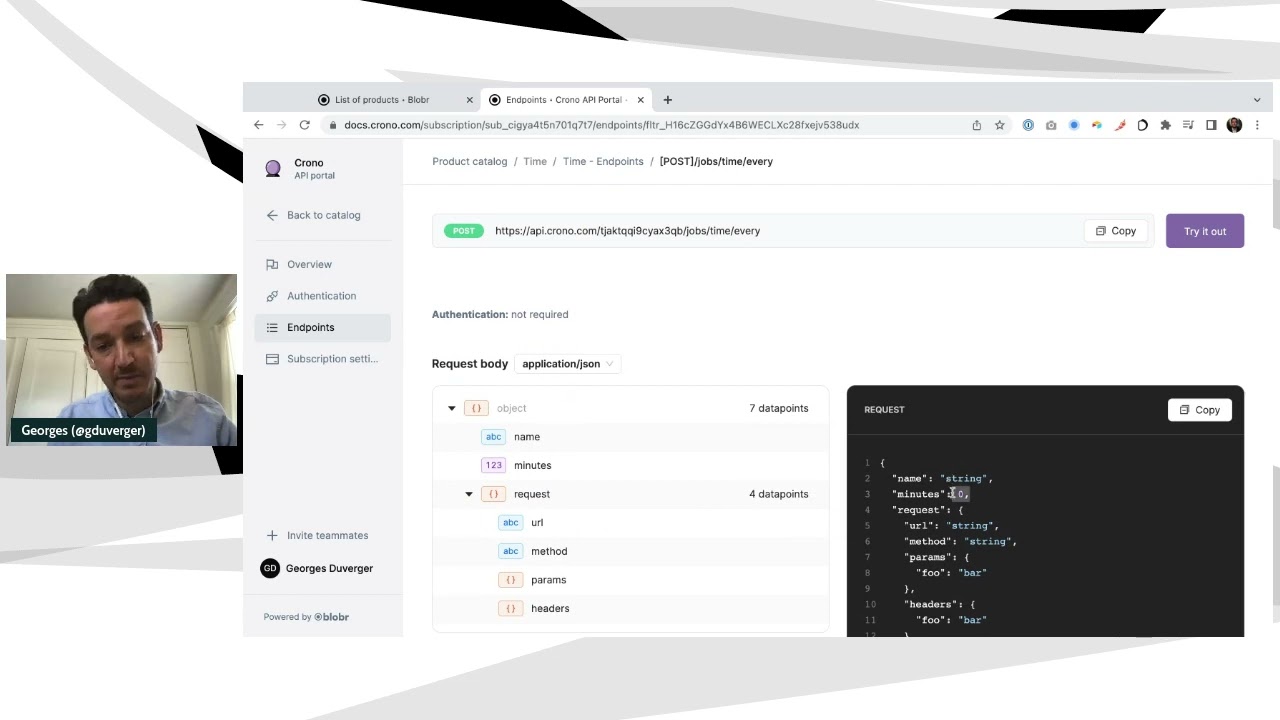Click the Powered by blobr link
This screenshot has height=720, width=1280.
306,617
